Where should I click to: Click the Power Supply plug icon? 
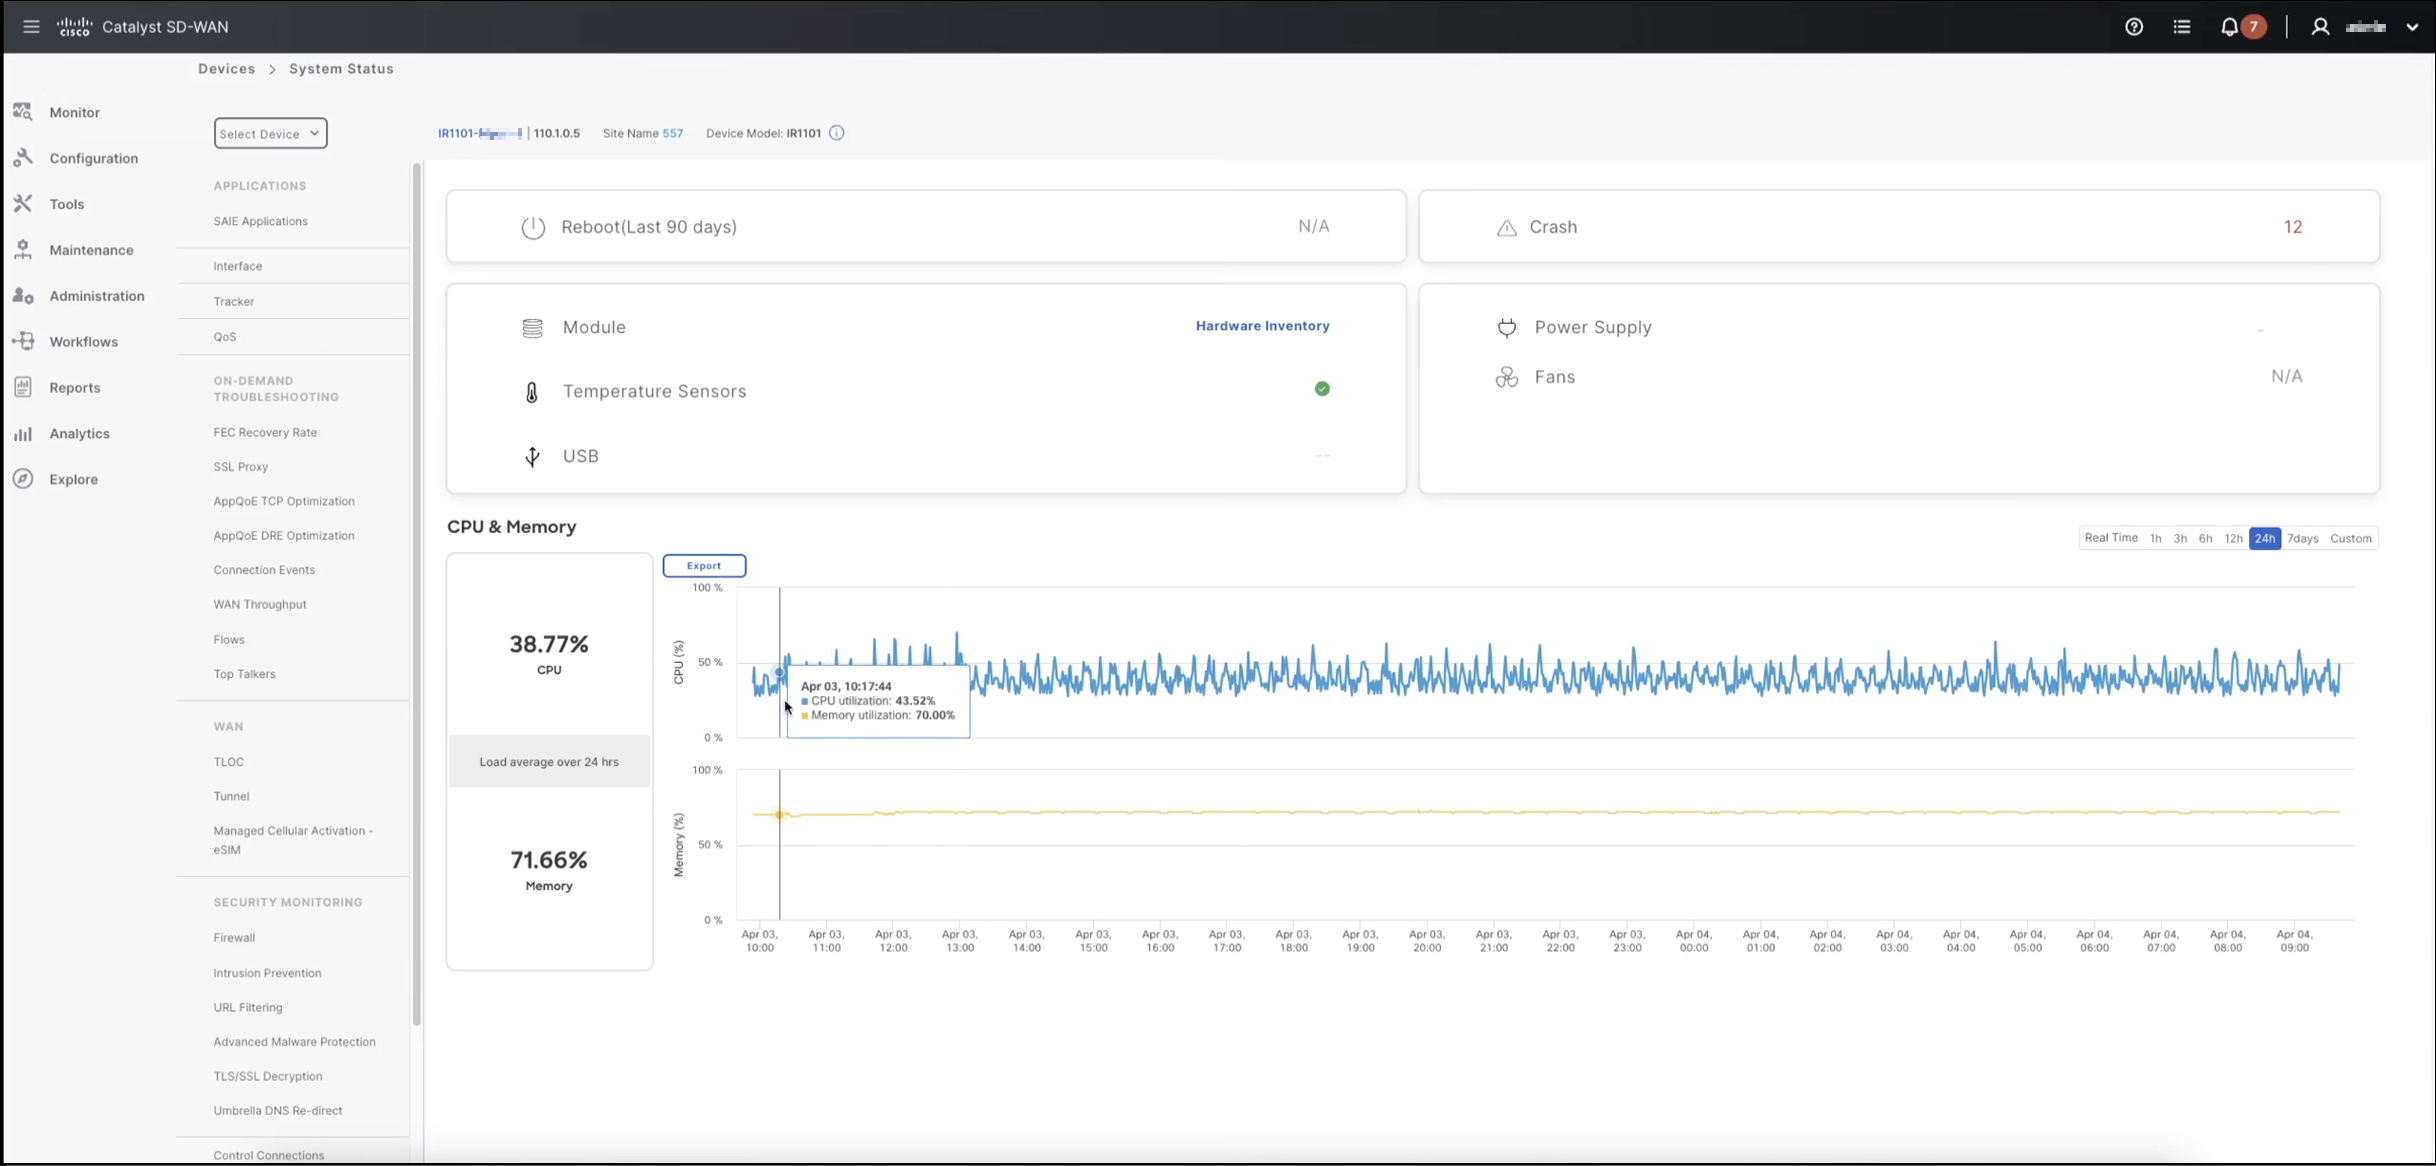pos(1506,328)
